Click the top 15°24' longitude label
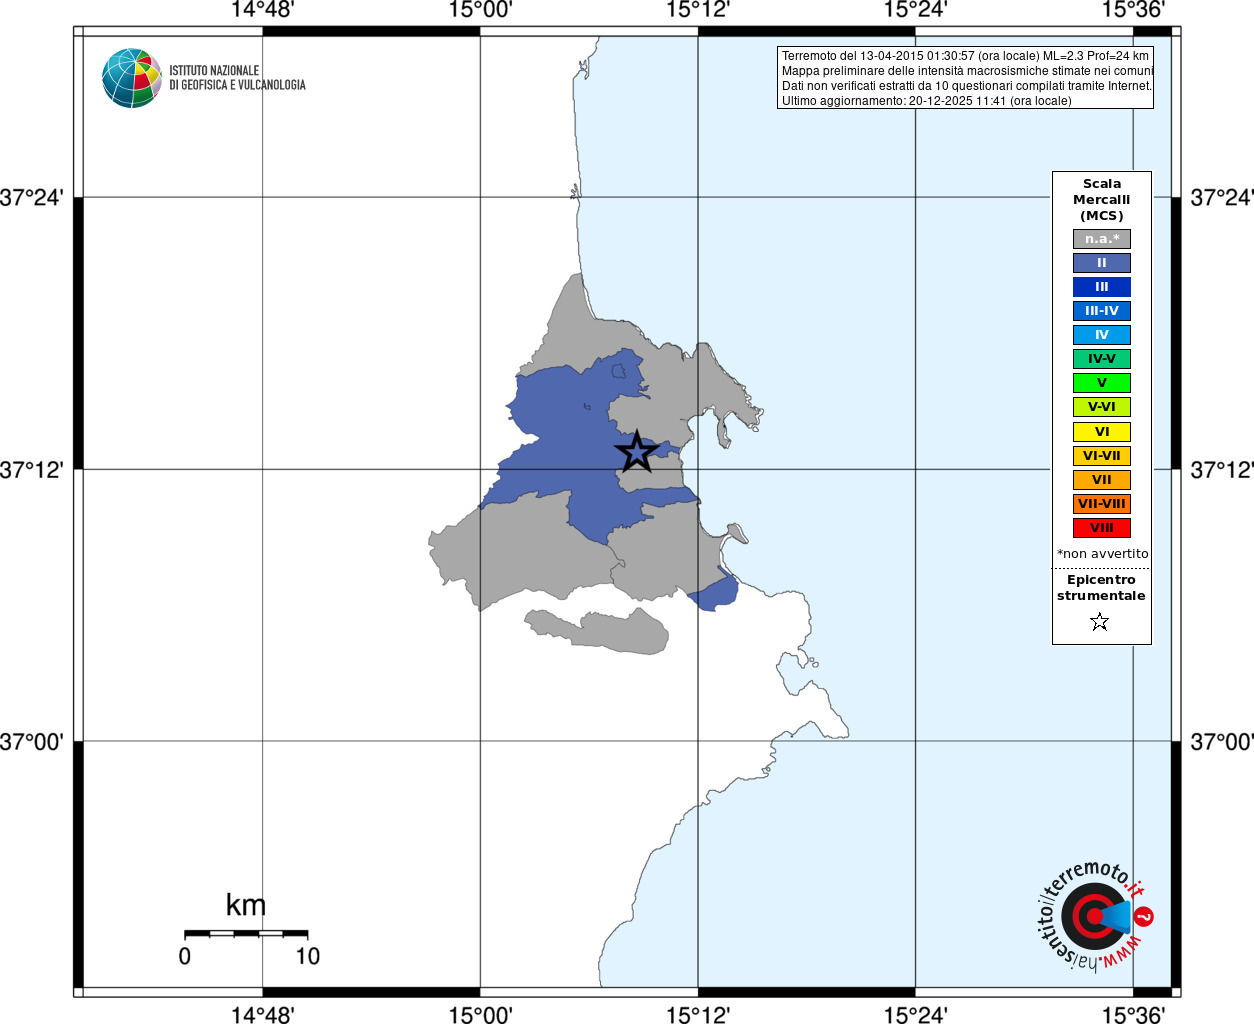Image resolution: width=1254 pixels, height=1024 pixels. 915,10
